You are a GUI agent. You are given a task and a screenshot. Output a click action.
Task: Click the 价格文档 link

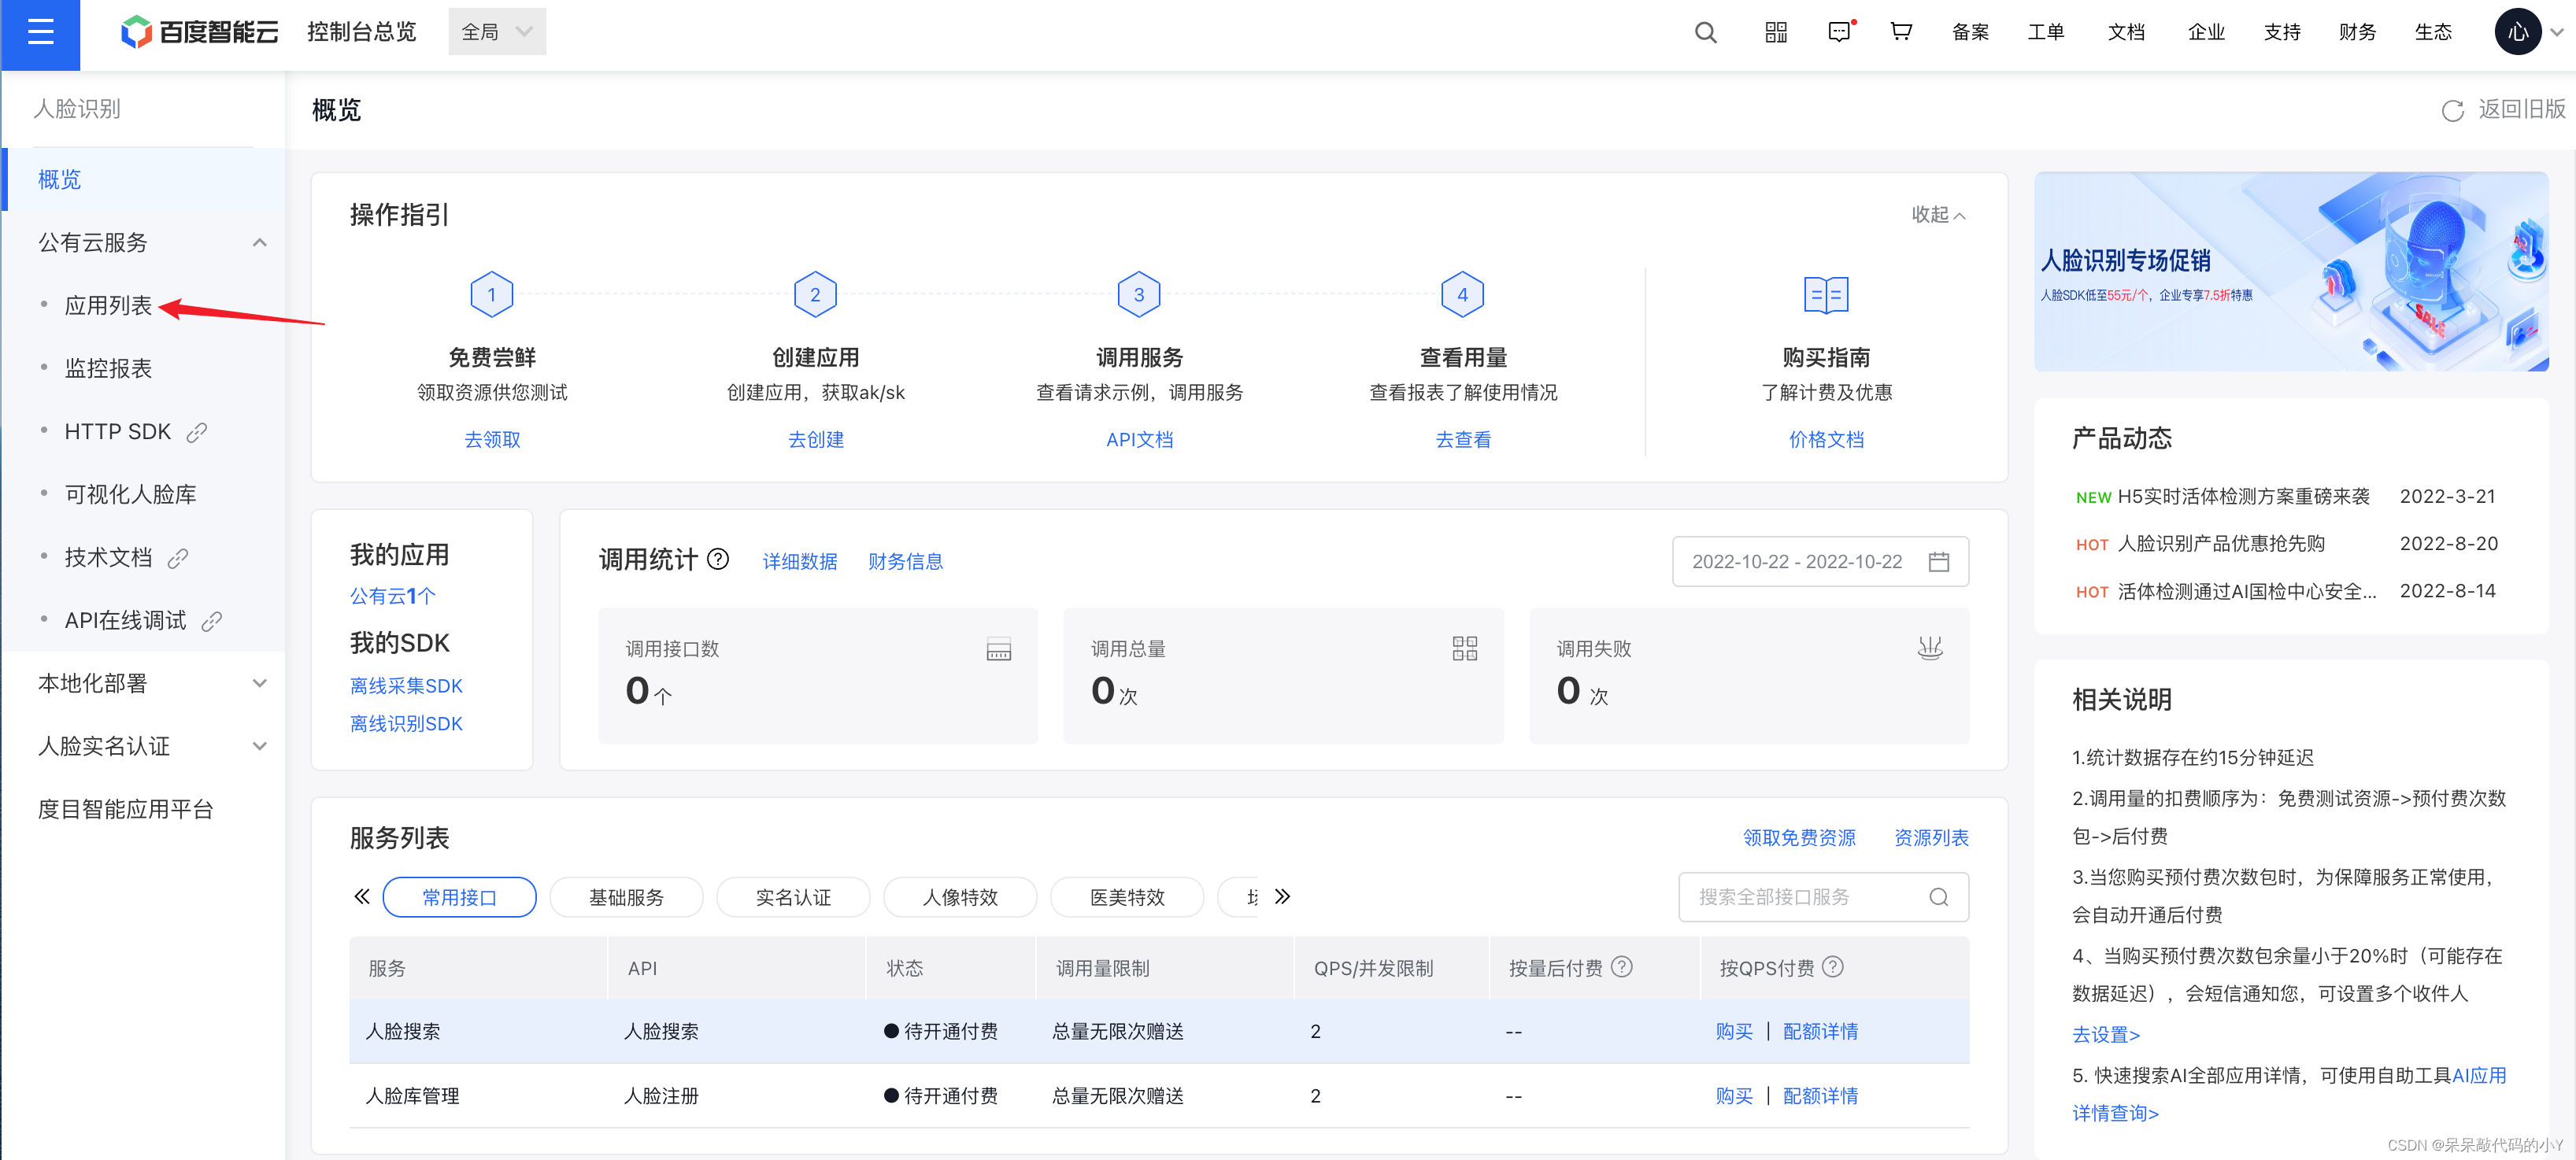point(1826,439)
